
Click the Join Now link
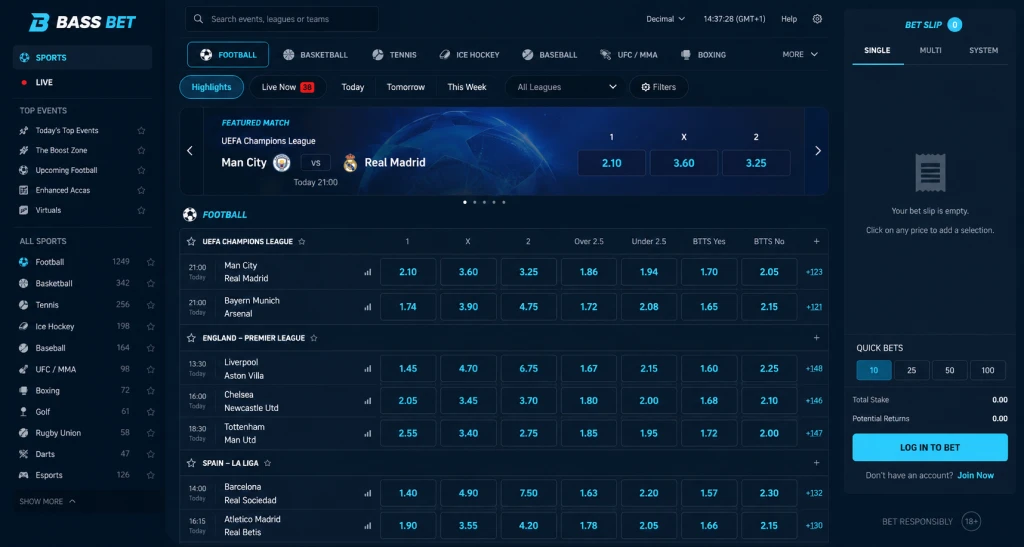point(975,475)
